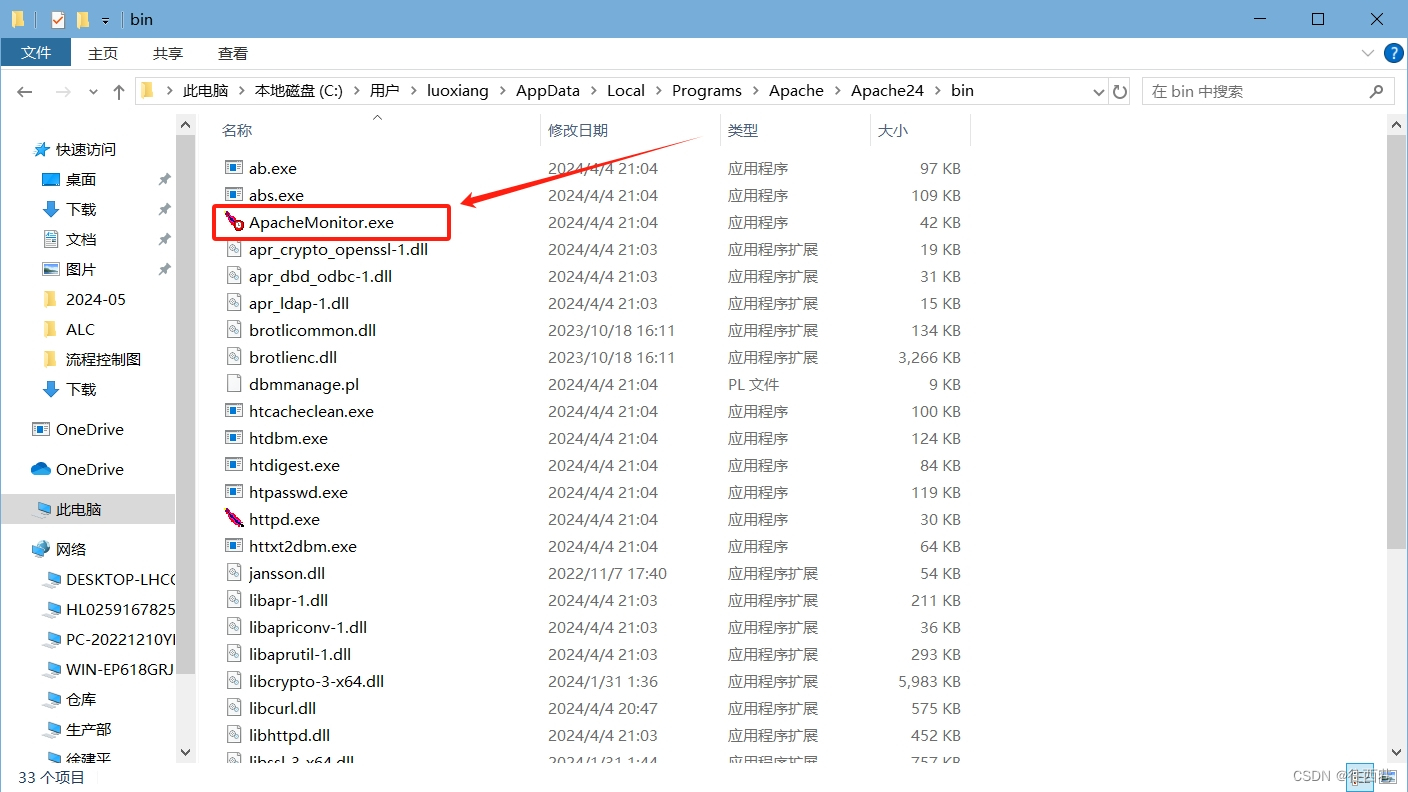Select WIN-EP618GRJ network computer

120,669
